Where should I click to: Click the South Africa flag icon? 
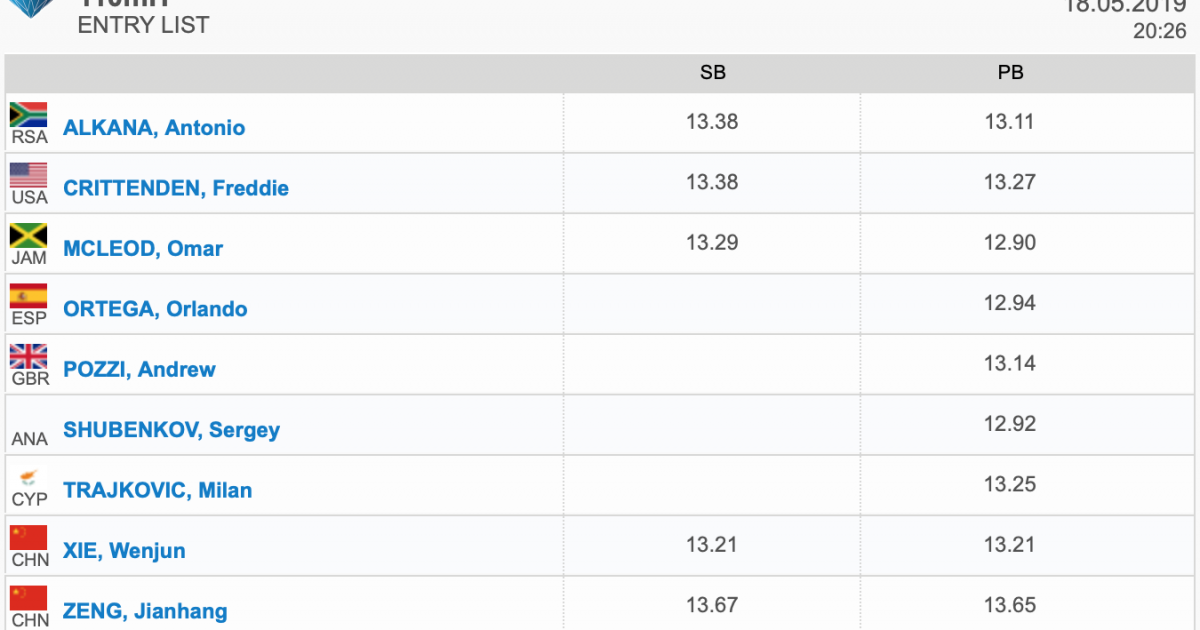(29, 115)
